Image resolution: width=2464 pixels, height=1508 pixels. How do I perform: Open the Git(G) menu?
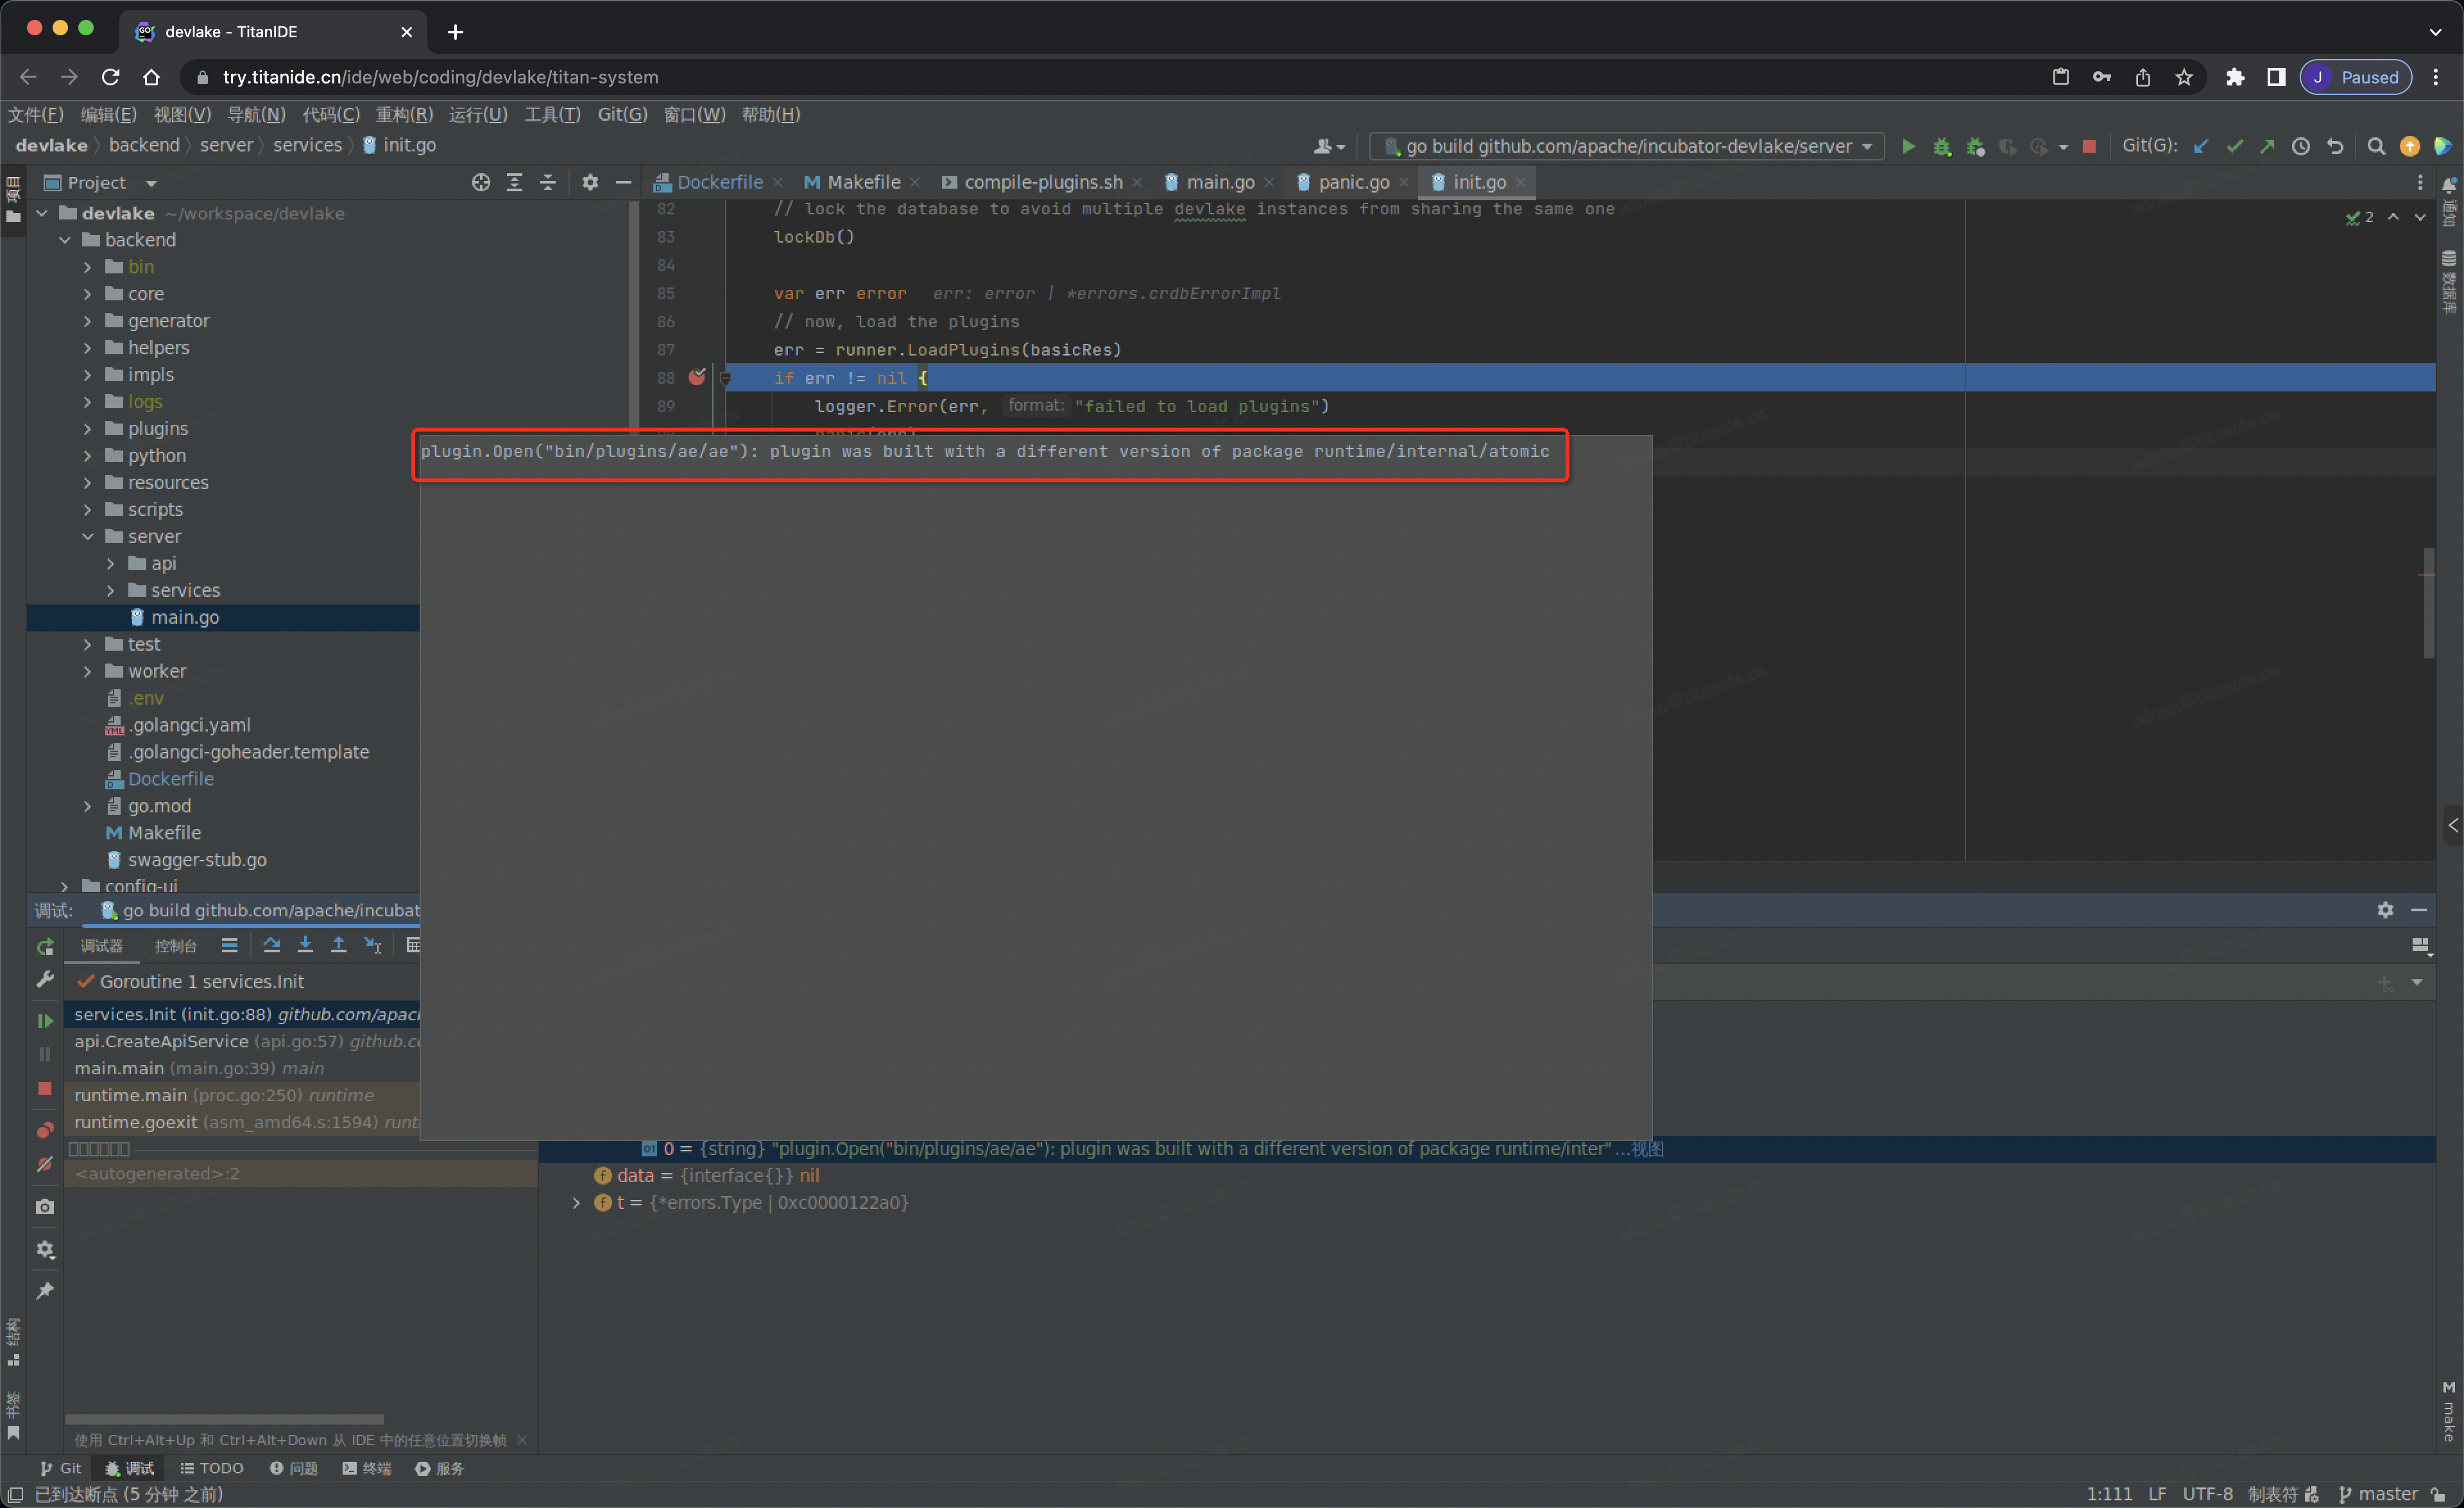click(x=622, y=114)
